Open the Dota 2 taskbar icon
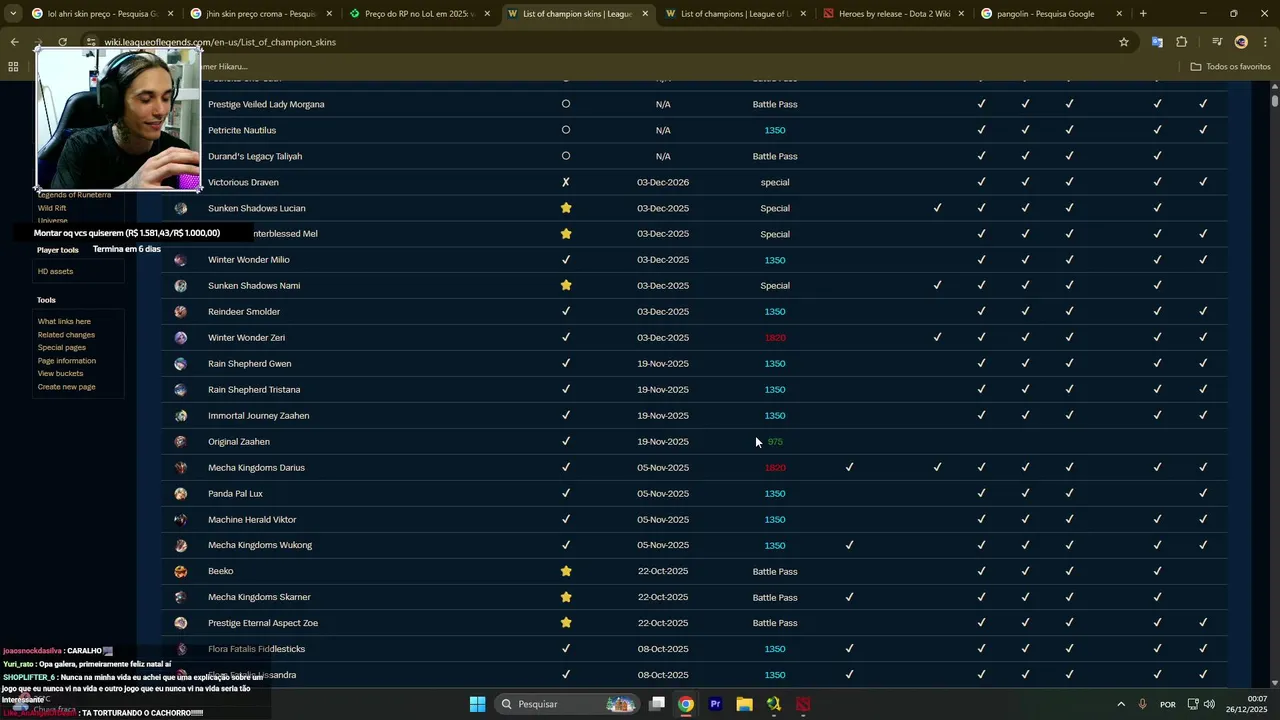The image size is (1280, 720). 803,704
